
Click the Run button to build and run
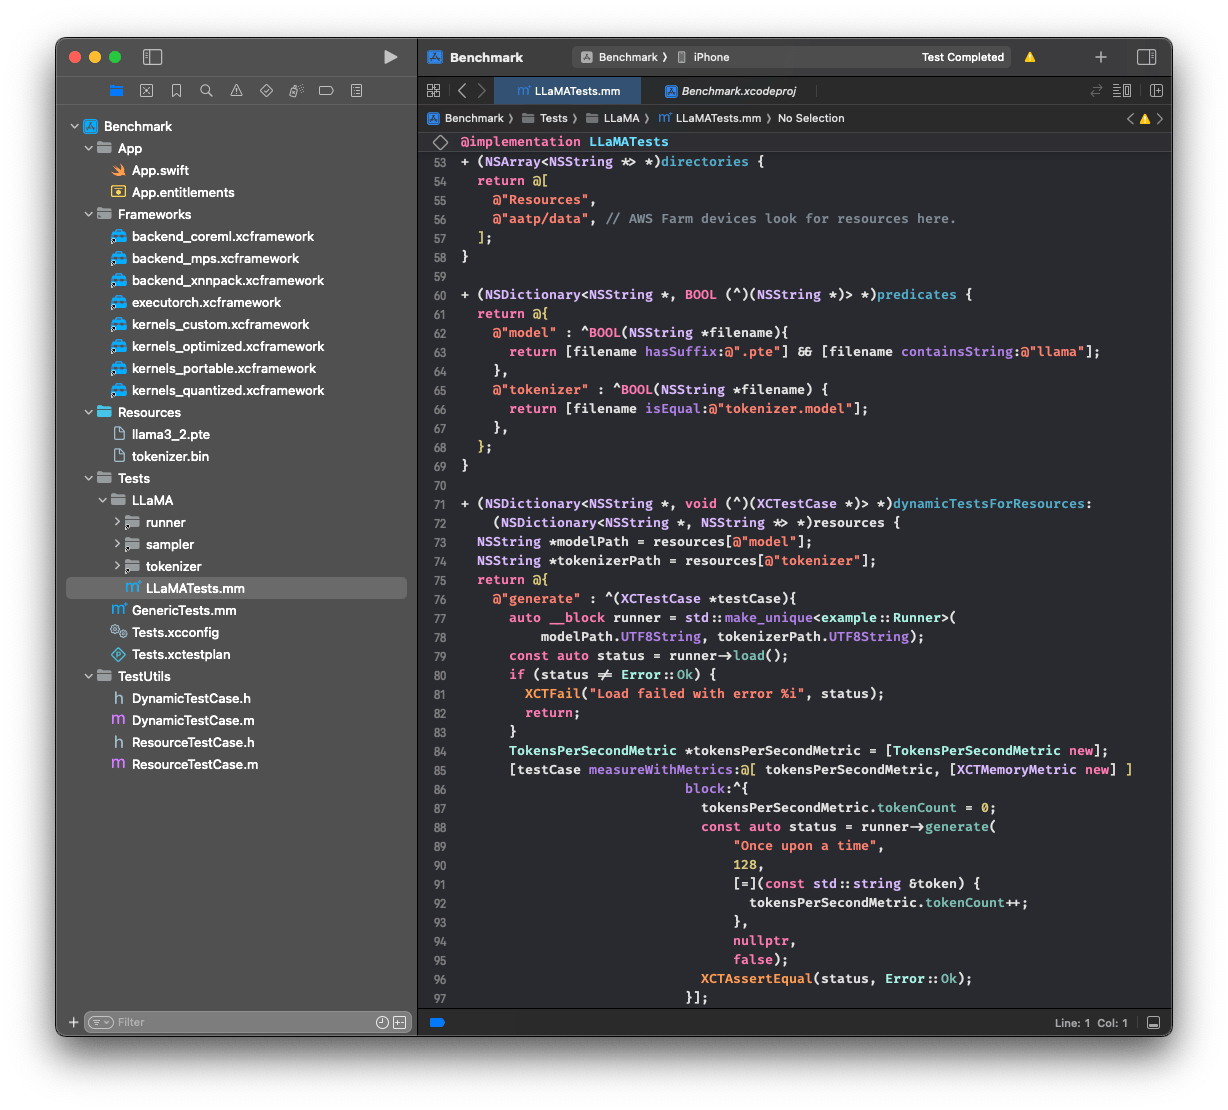(x=390, y=57)
